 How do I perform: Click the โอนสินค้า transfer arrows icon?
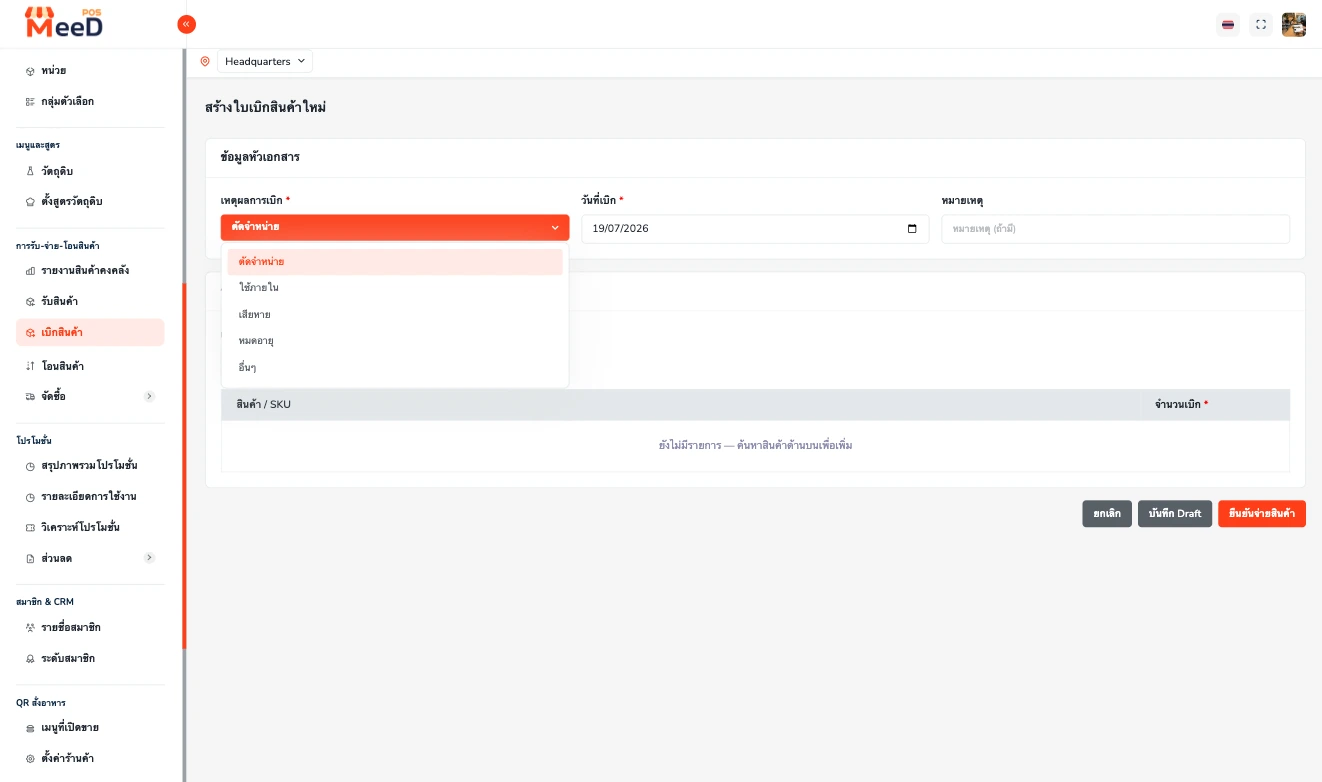pos(30,366)
